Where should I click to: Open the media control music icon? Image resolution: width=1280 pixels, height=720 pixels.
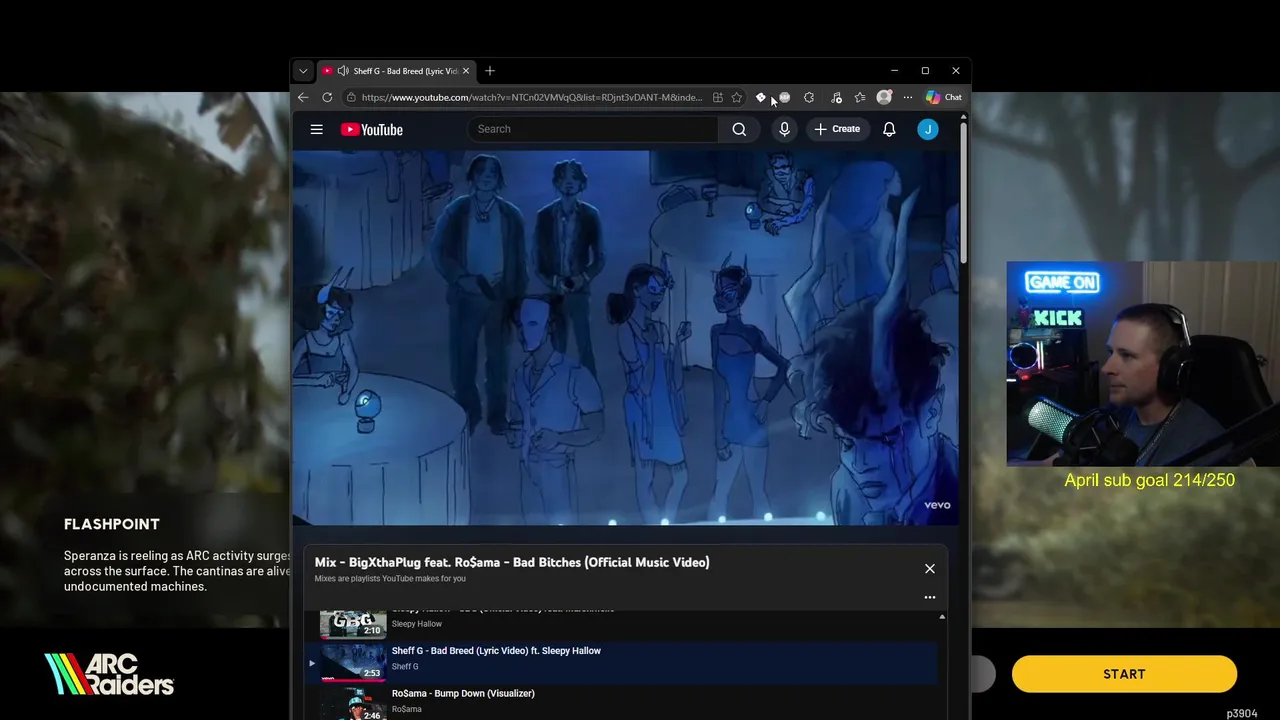tap(836, 97)
